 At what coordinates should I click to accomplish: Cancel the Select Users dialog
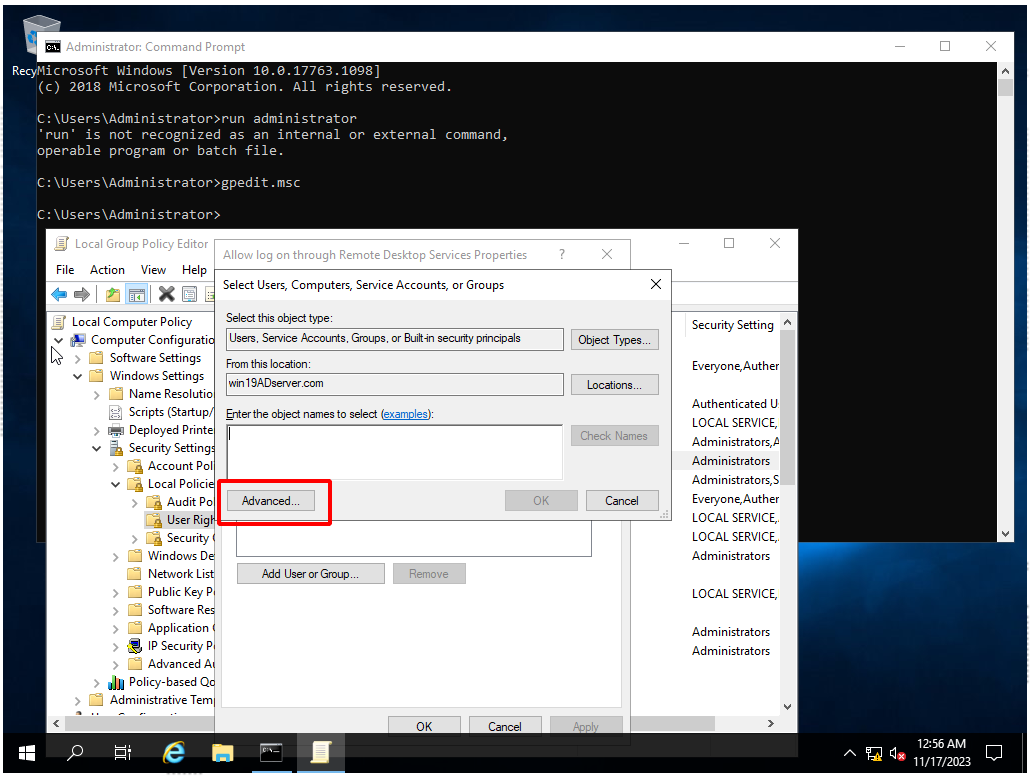point(621,501)
